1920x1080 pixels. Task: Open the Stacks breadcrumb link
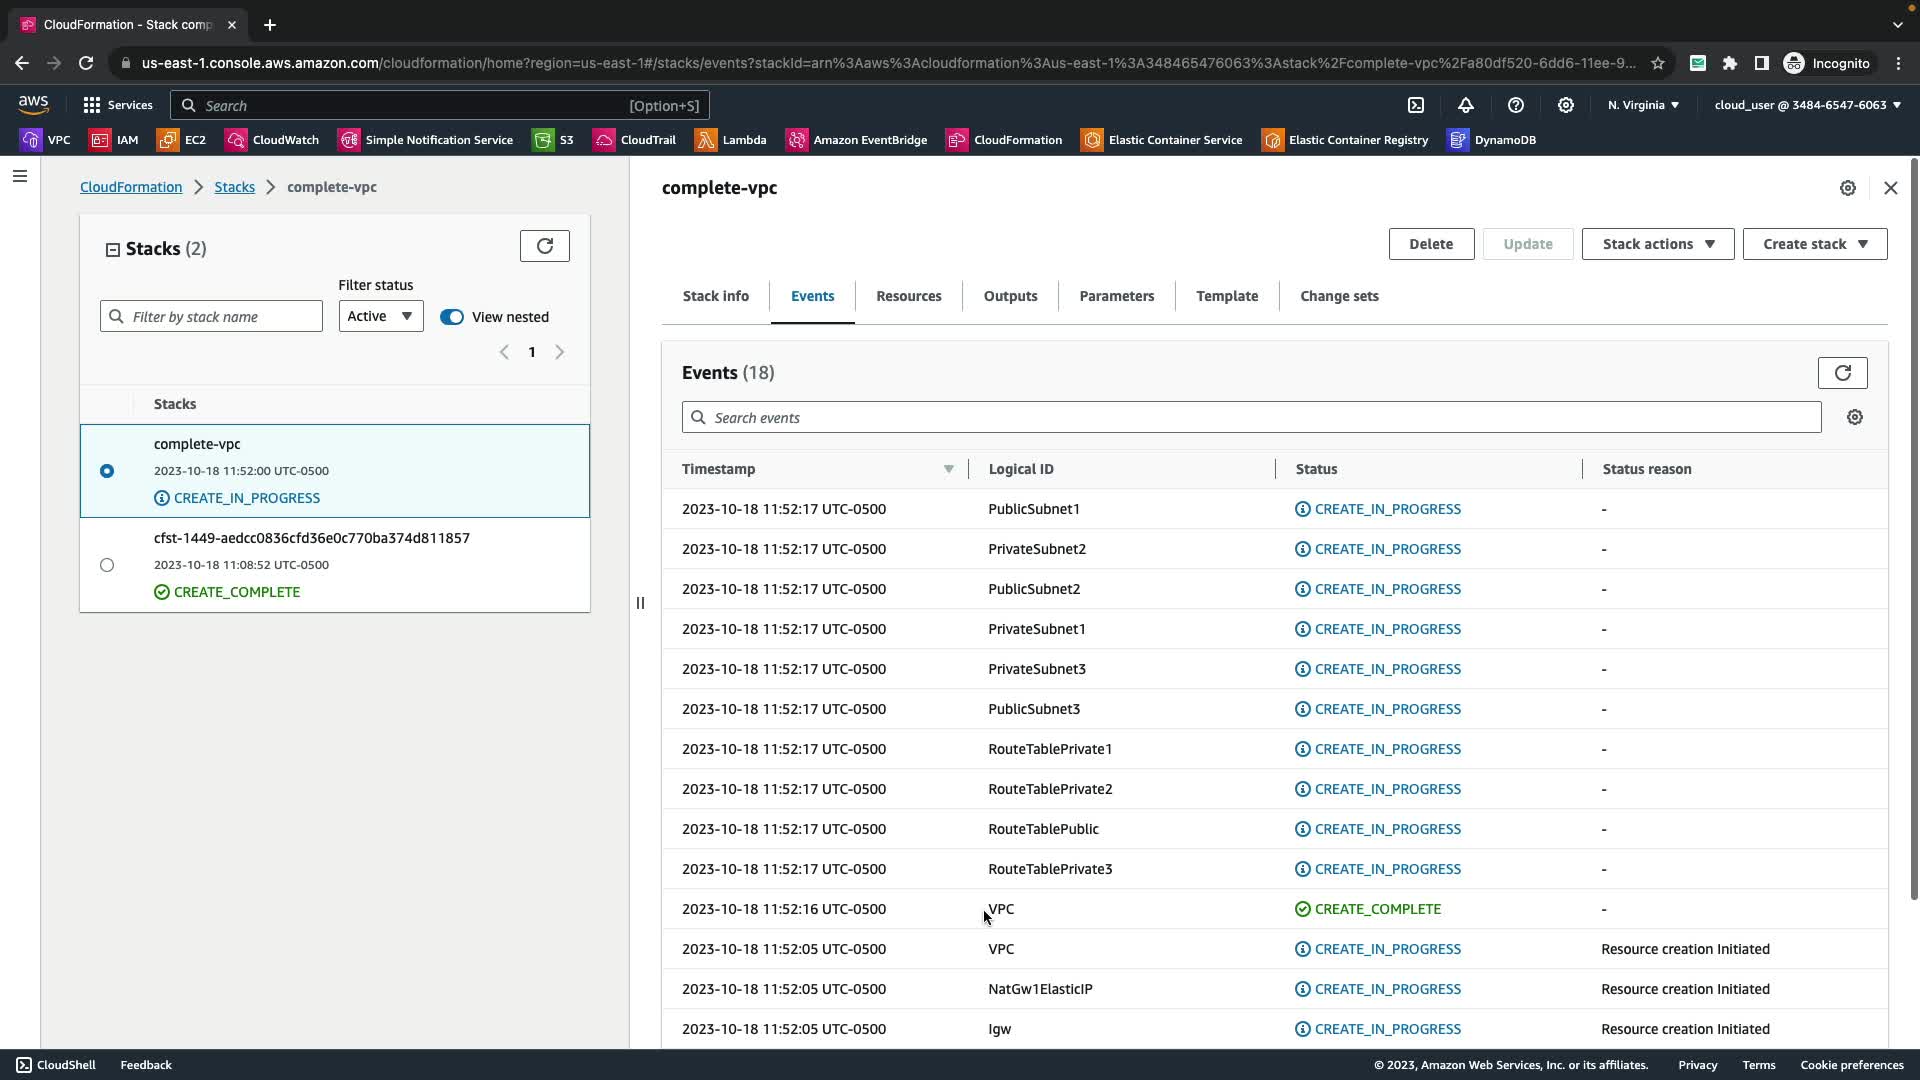tap(234, 187)
